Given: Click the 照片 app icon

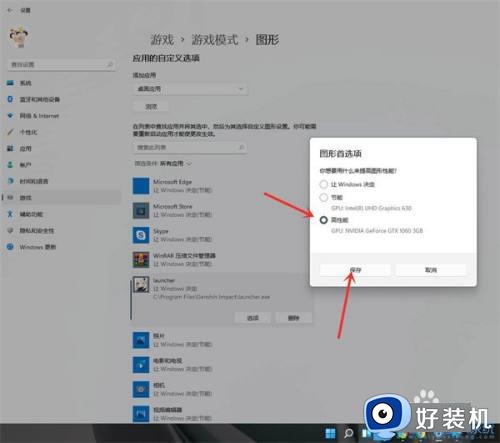Looking at the screenshot, I should (x=141, y=340).
